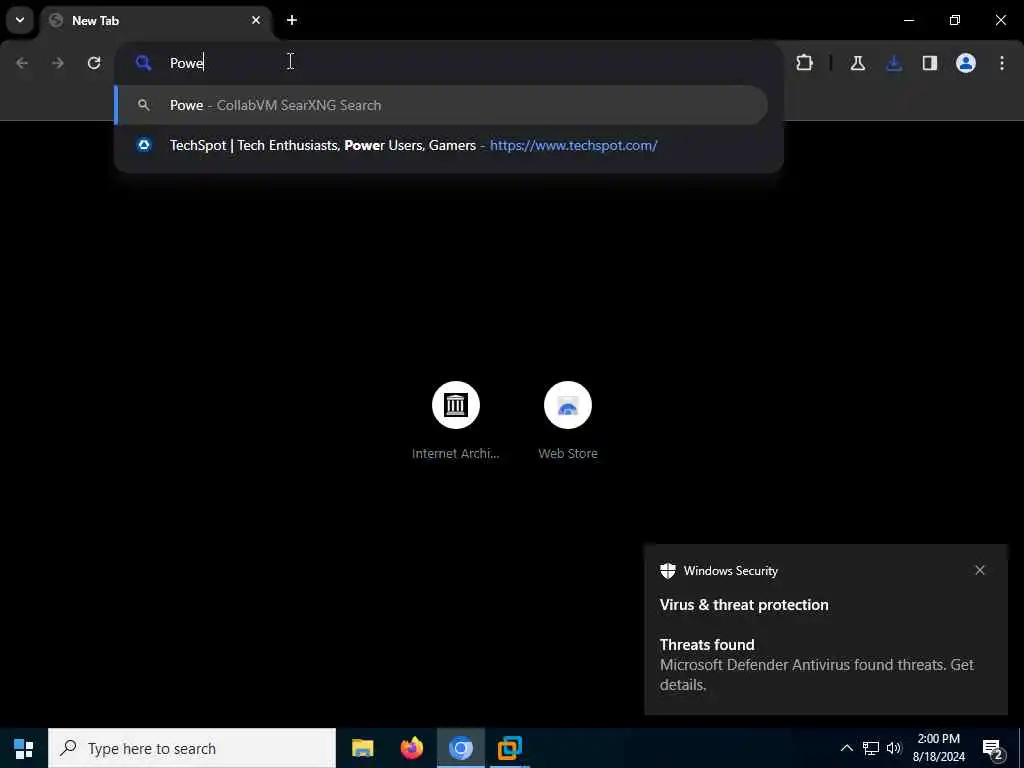Click the 'Type here to search' box

(x=192, y=748)
